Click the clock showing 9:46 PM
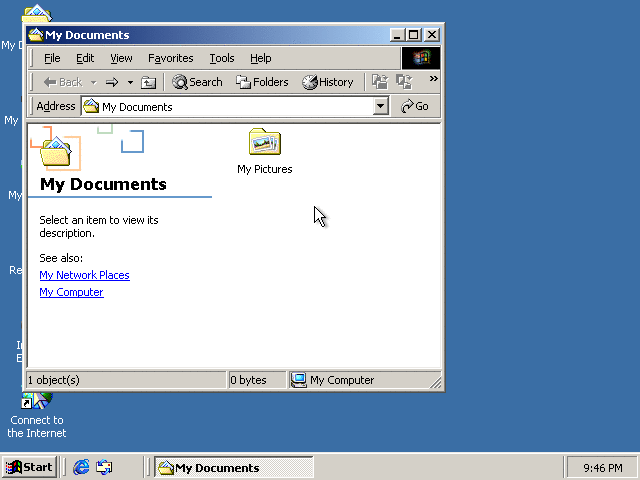 pos(603,467)
